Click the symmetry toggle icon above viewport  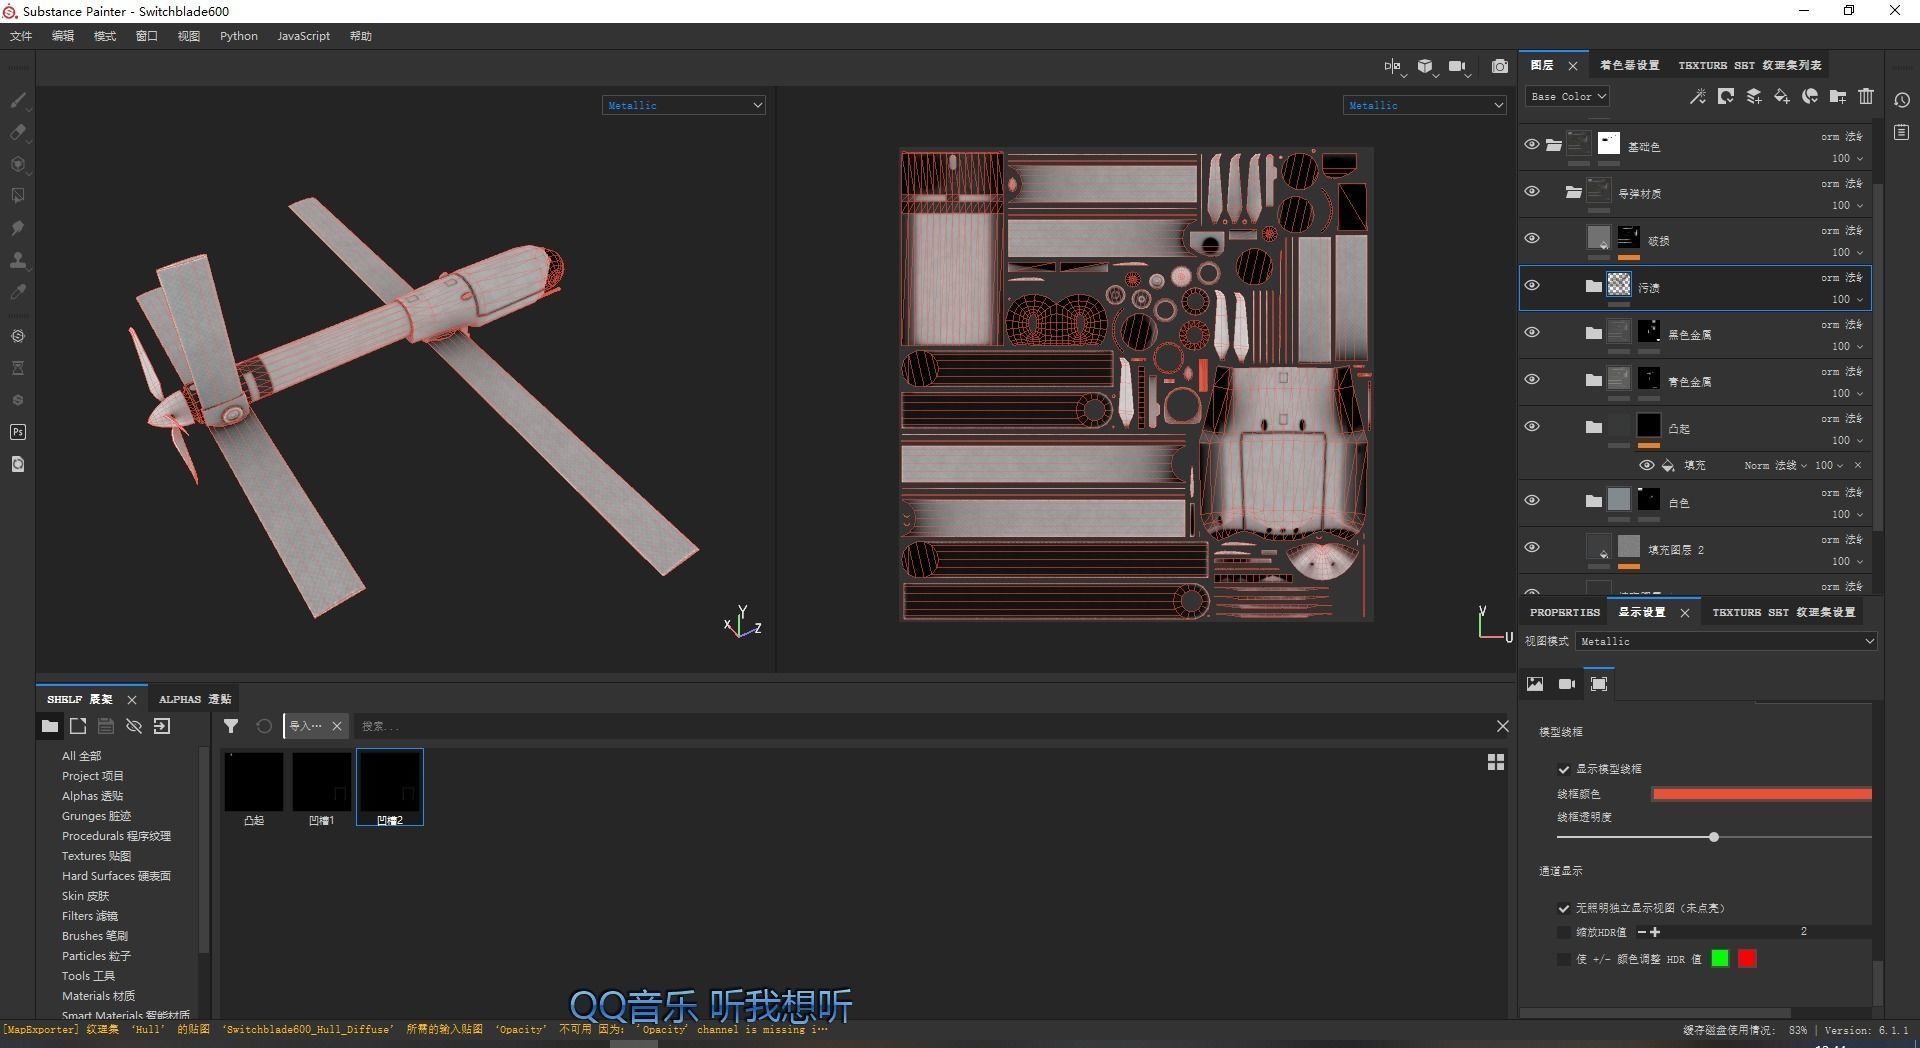click(1392, 66)
